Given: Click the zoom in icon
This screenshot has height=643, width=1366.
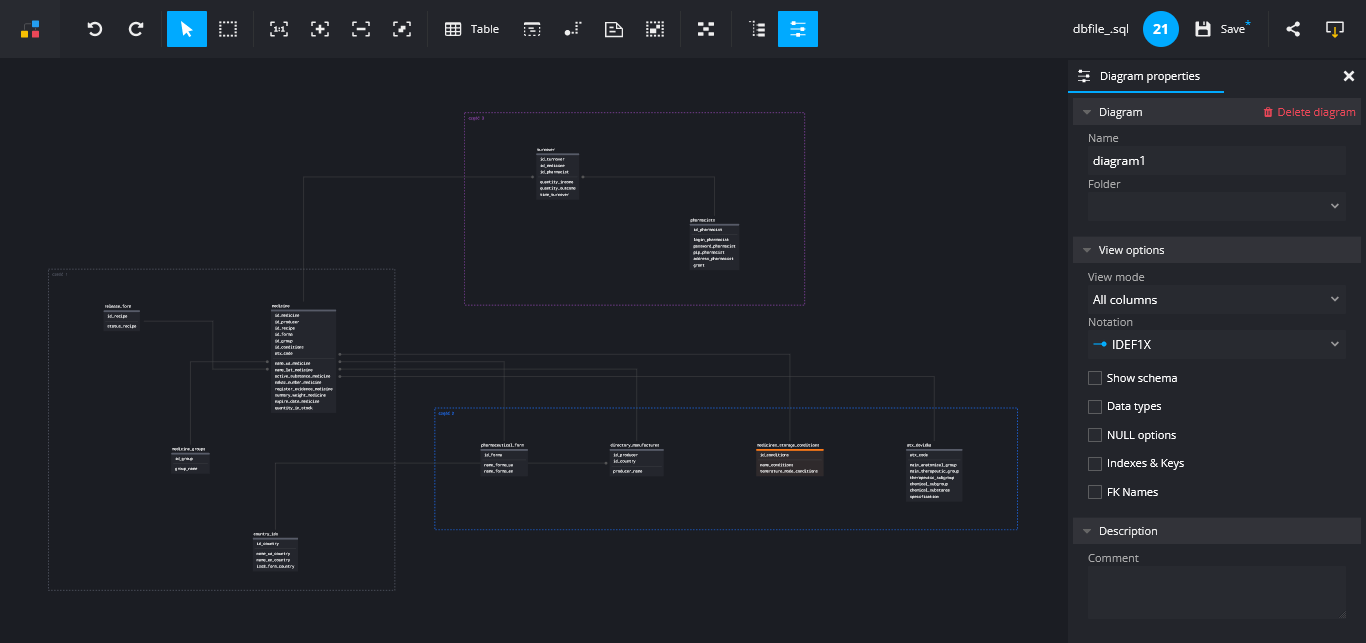Looking at the screenshot, I should pos(320,29).
